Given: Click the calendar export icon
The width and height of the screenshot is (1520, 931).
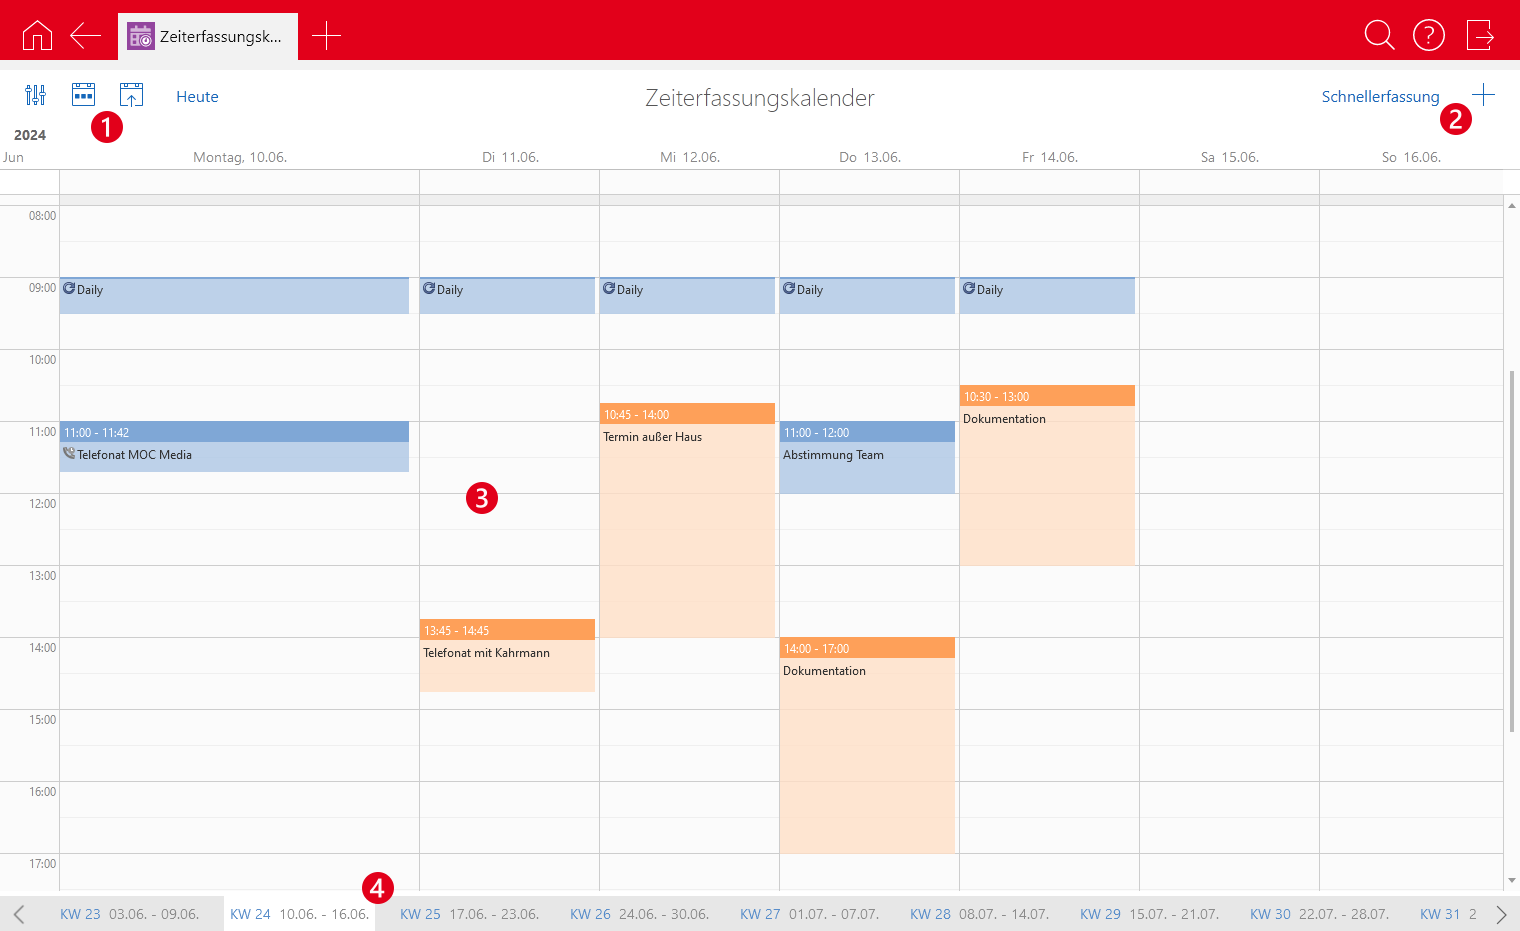Looking at the screenshot, I should click(x=131, y=95).
